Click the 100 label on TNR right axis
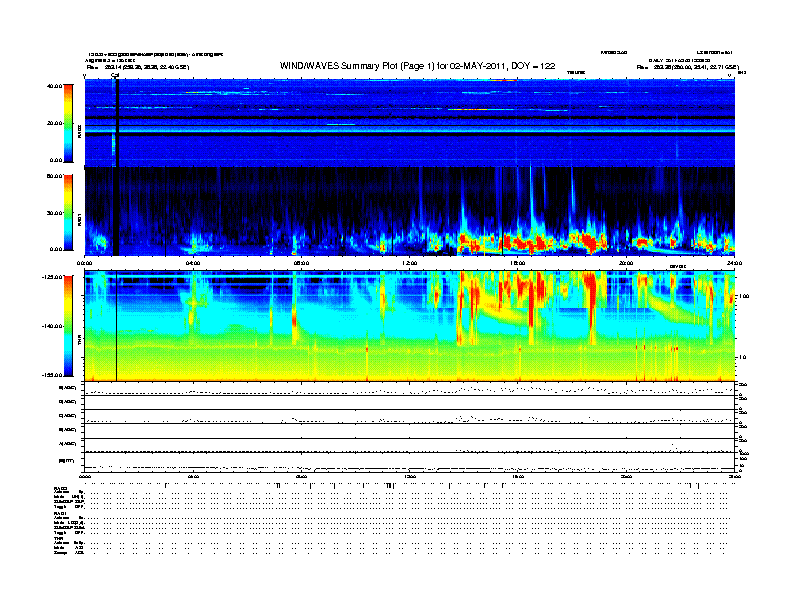Image resolution: width=792 pixels, height=612 pixels. click(x=744, y=296)
